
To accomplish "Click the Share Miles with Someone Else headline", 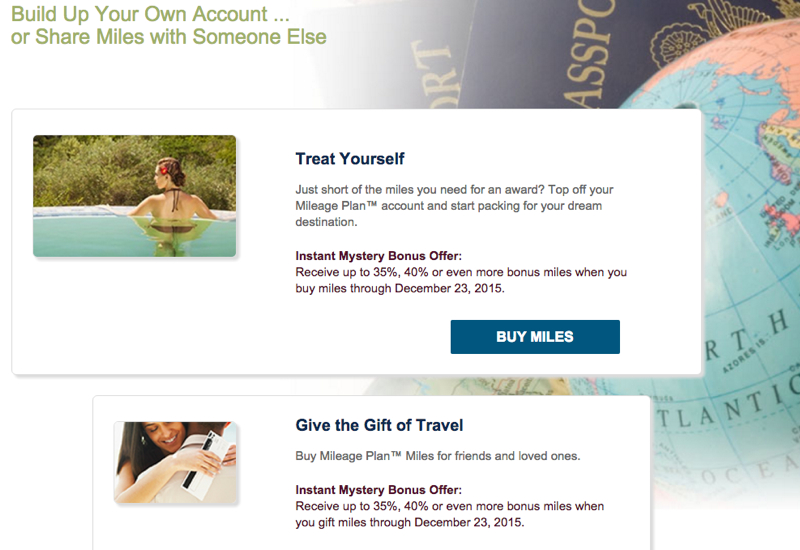I will click(168, 37).
